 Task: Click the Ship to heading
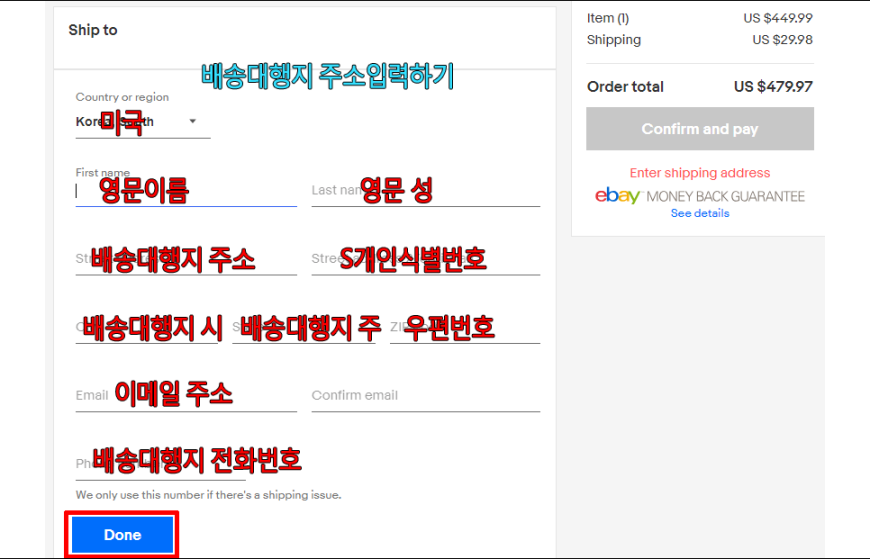[93, 30]
